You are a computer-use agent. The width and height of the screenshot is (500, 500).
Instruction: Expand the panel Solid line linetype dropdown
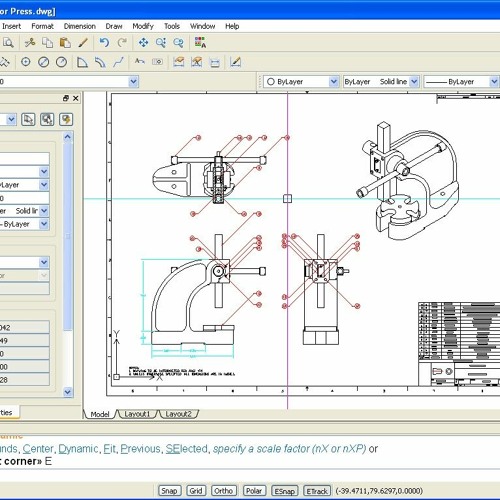44,211
